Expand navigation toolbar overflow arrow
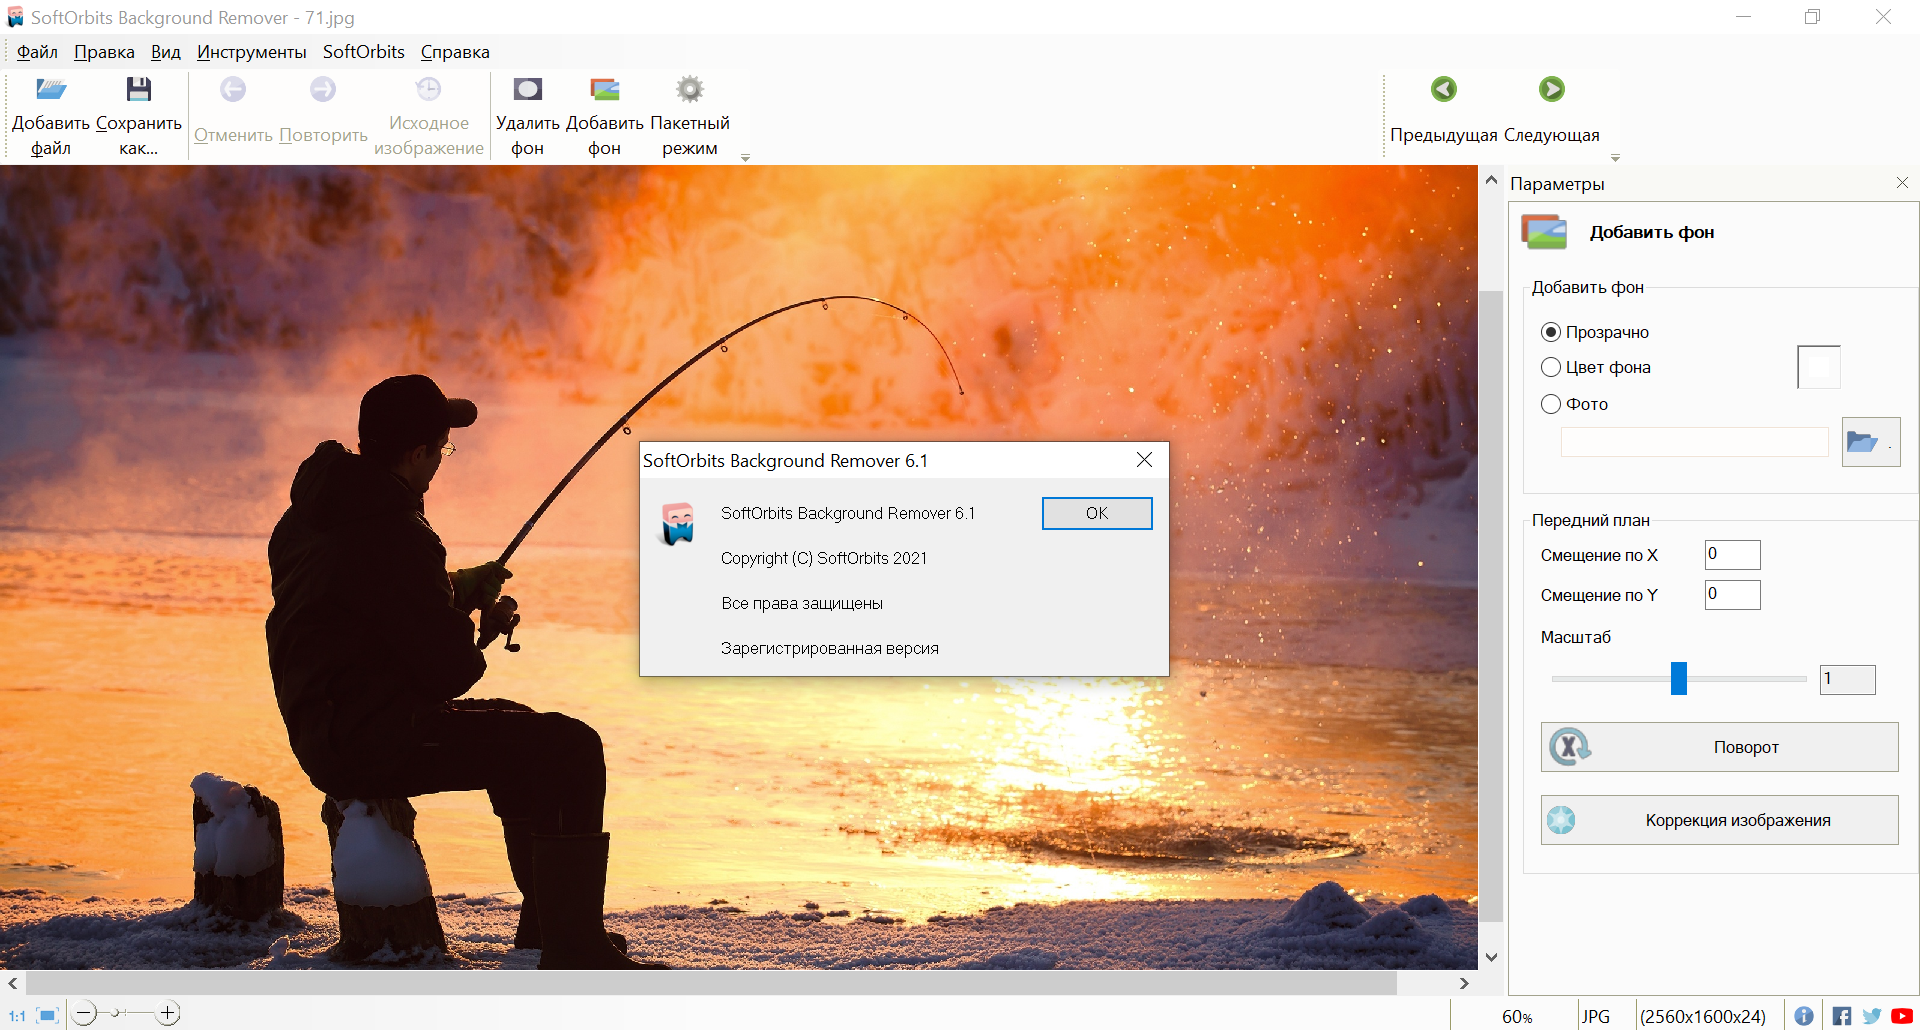The height and width of the screenshot is (1030, 1920). point(1615,158)
